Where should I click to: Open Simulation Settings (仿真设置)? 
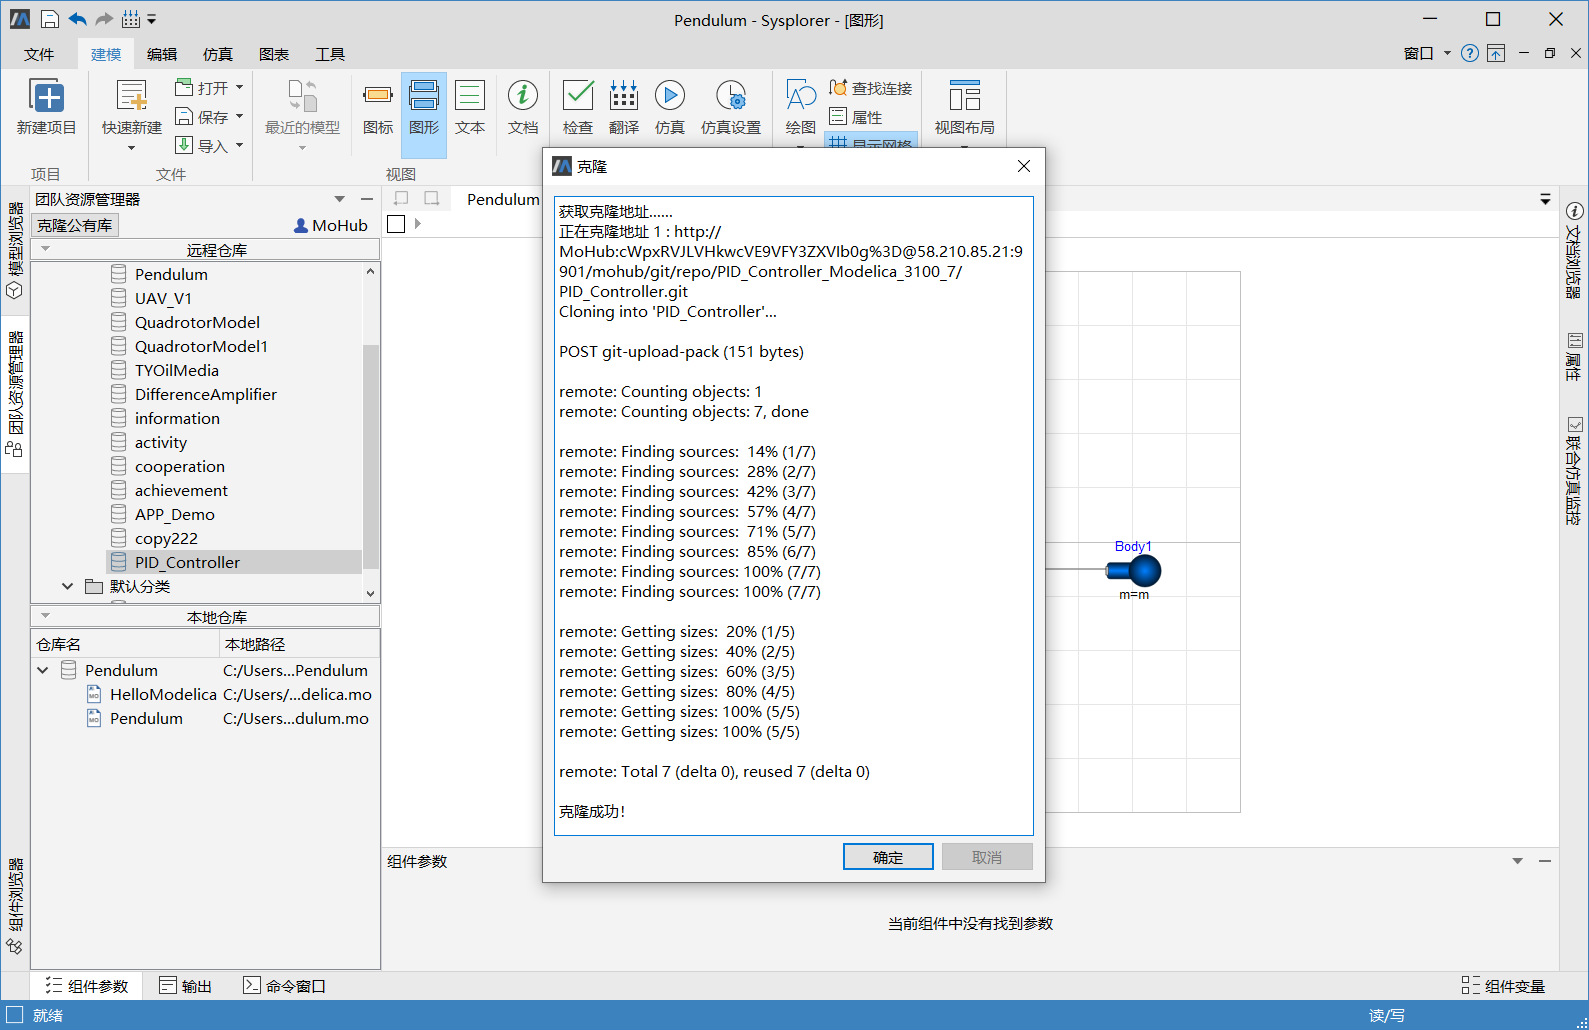click(731, 96)
